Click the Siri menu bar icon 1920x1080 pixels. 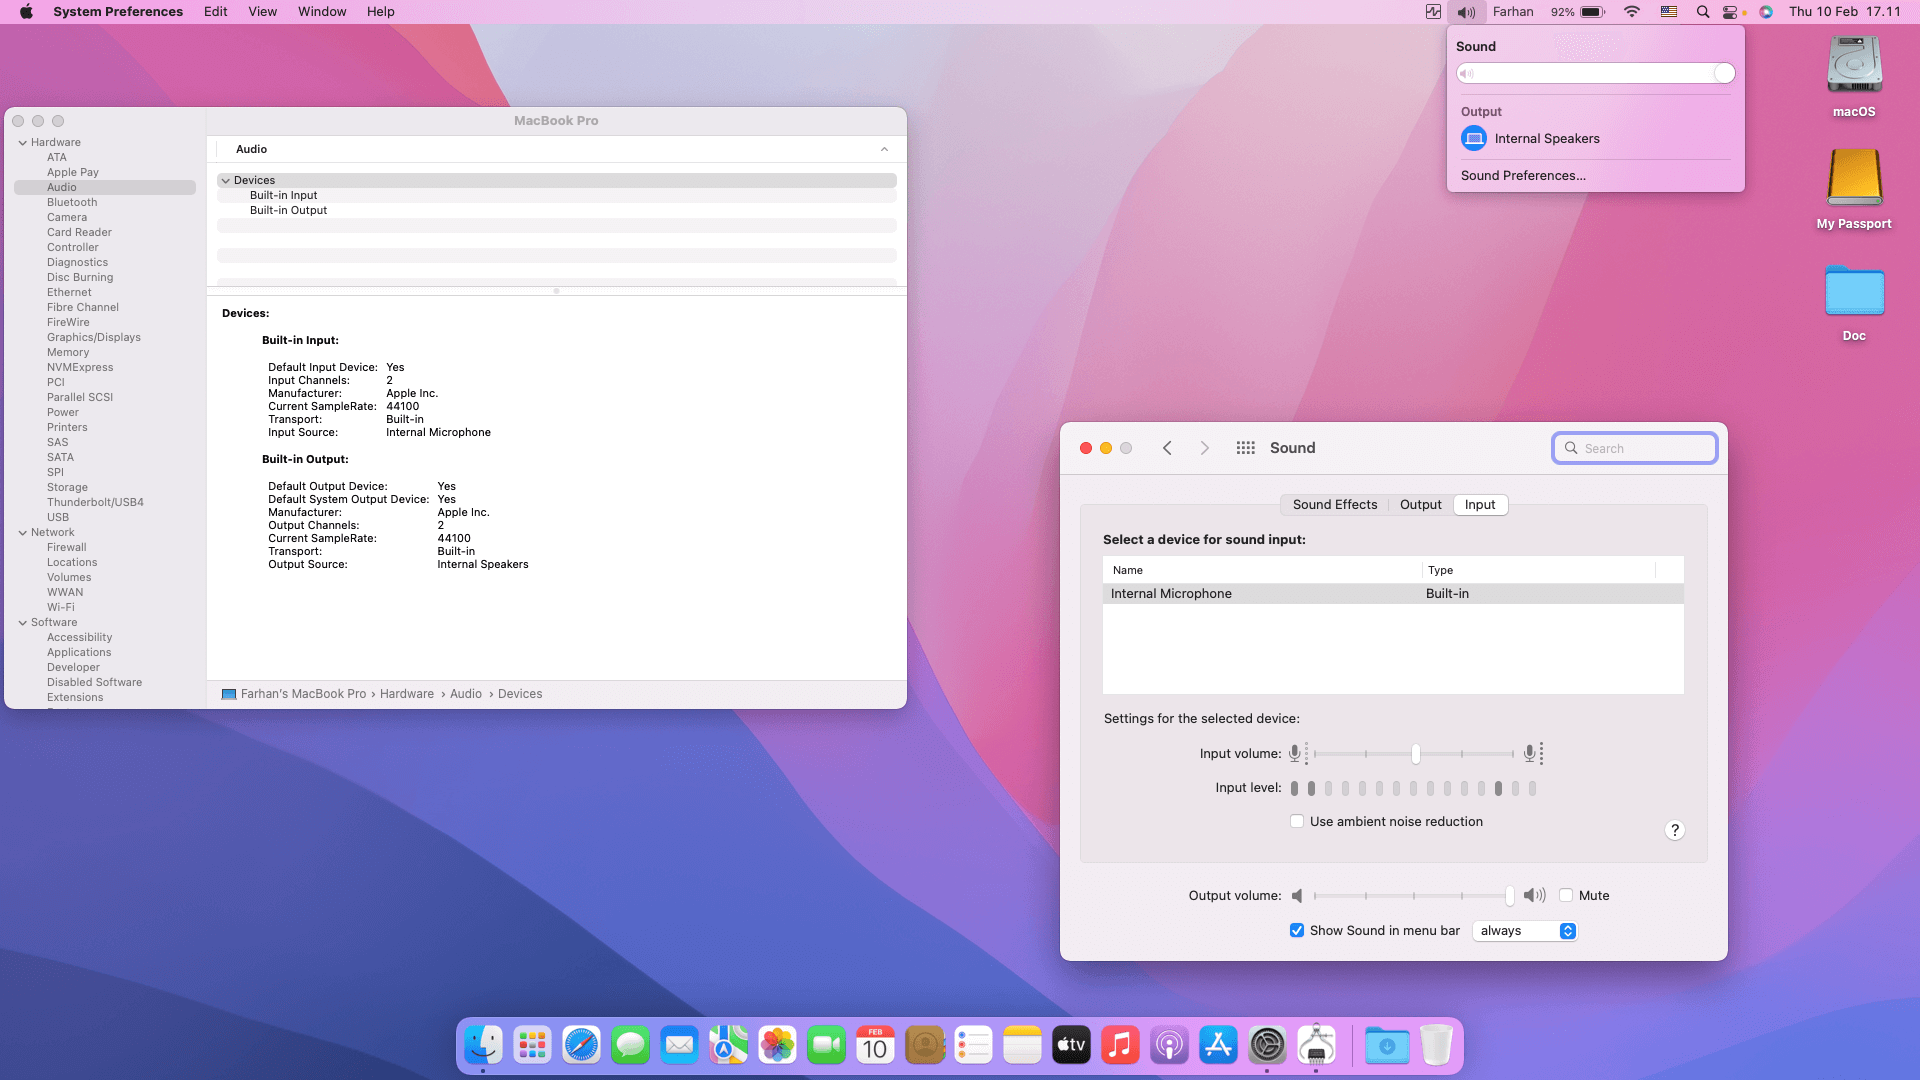coord(1767,12)
